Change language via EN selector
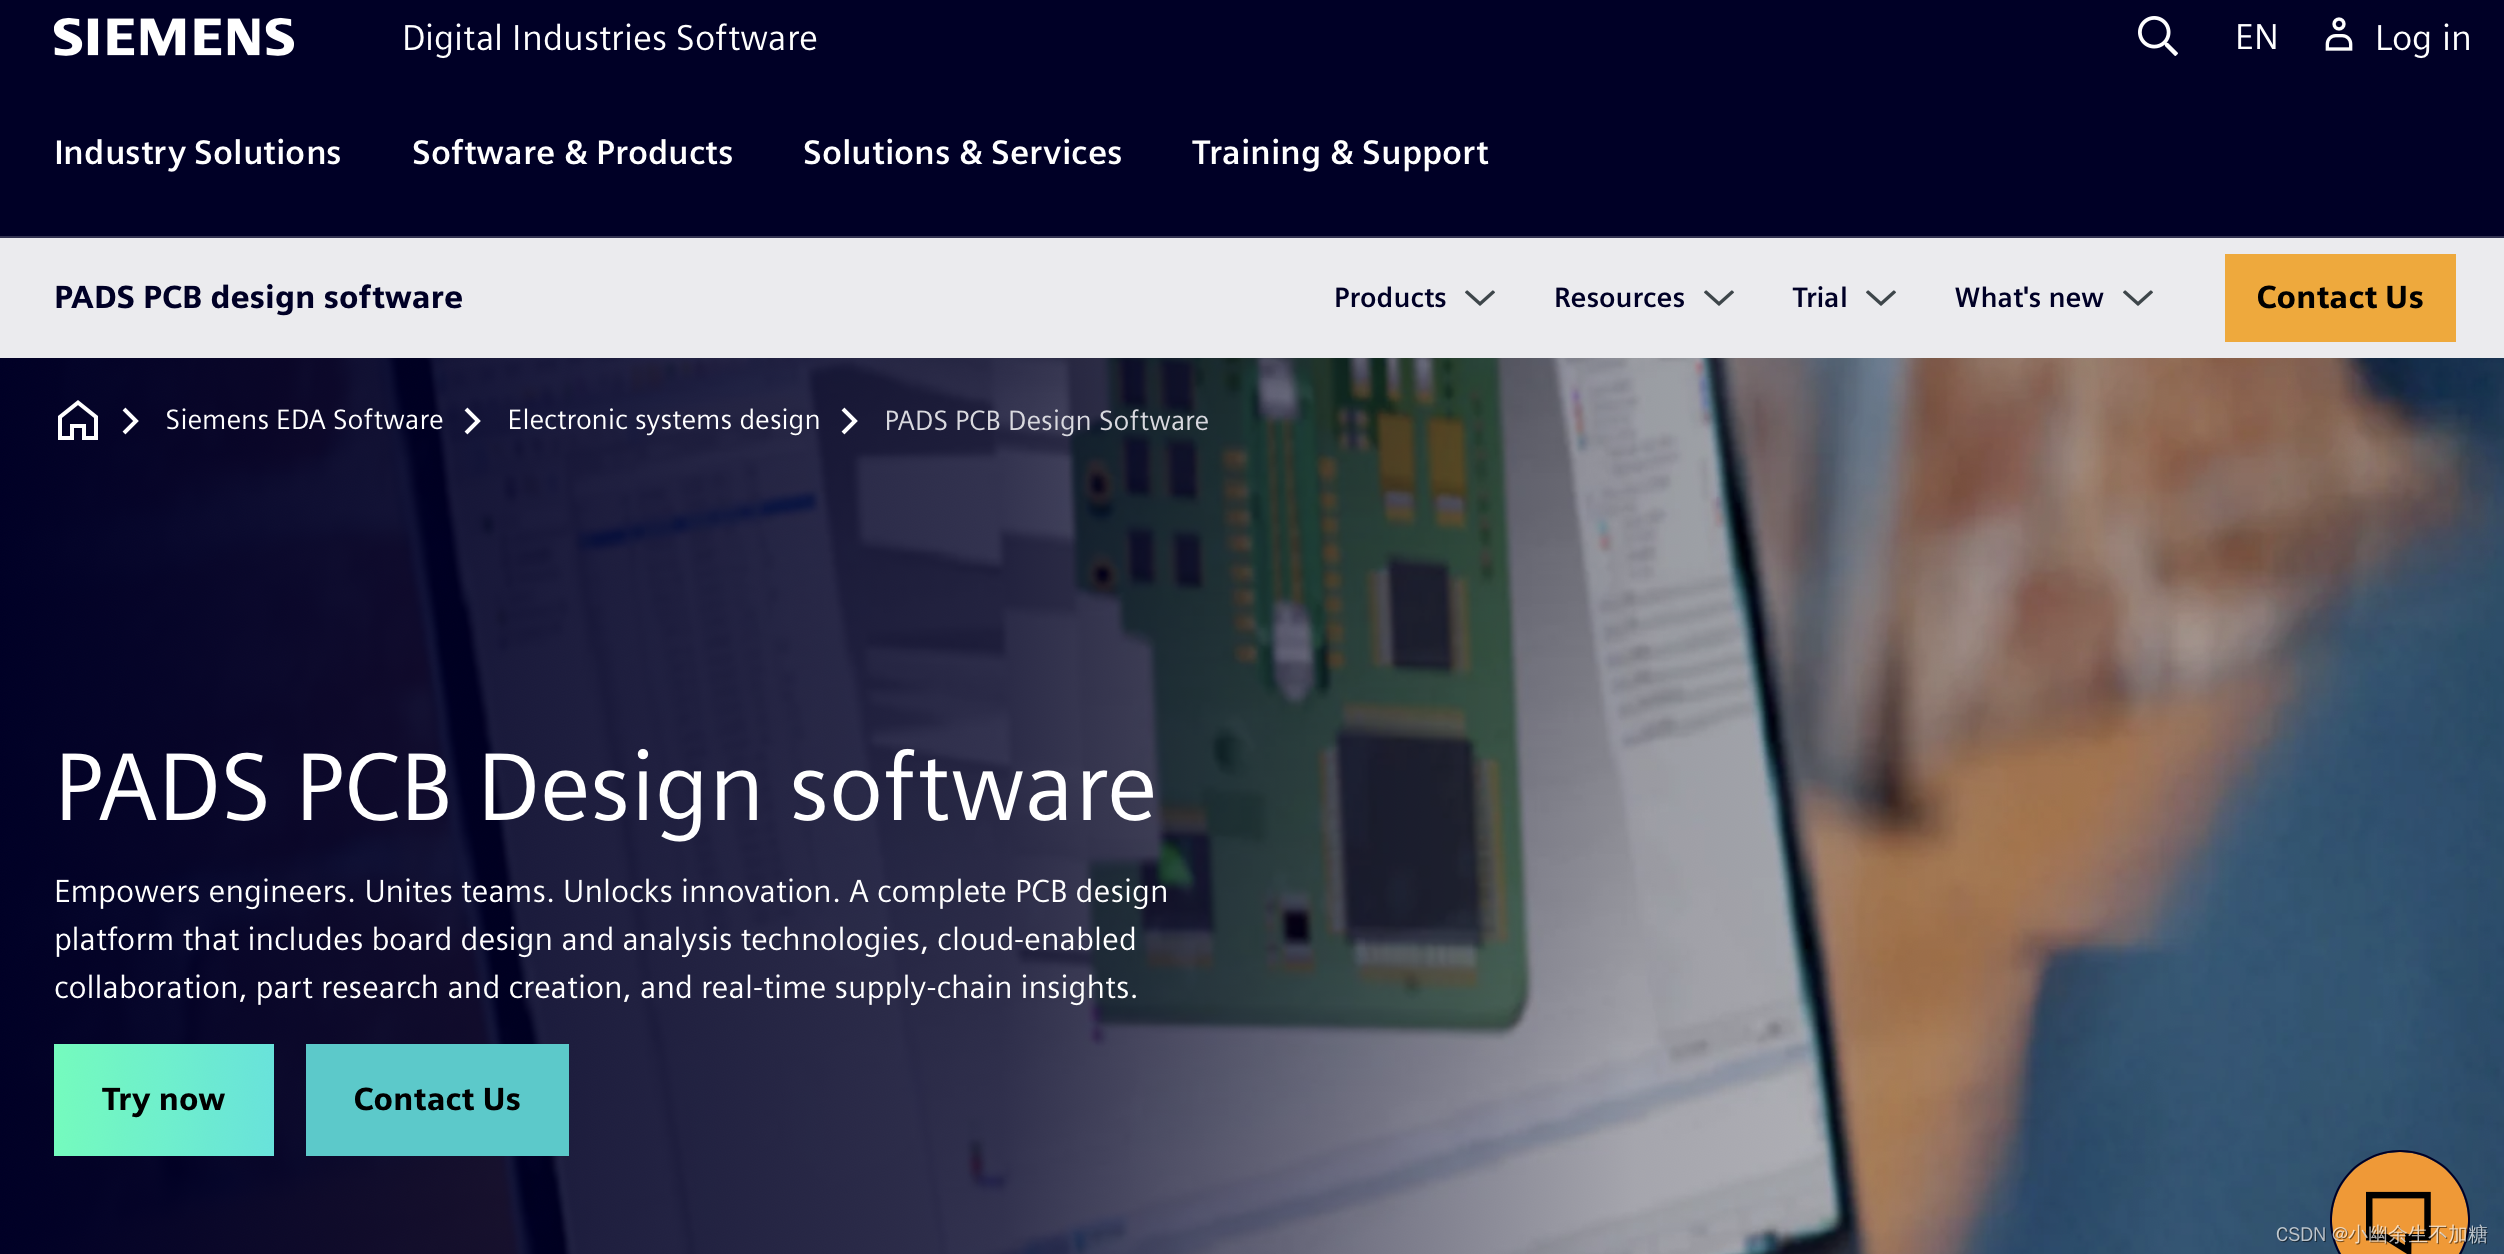 [2256, 38]
